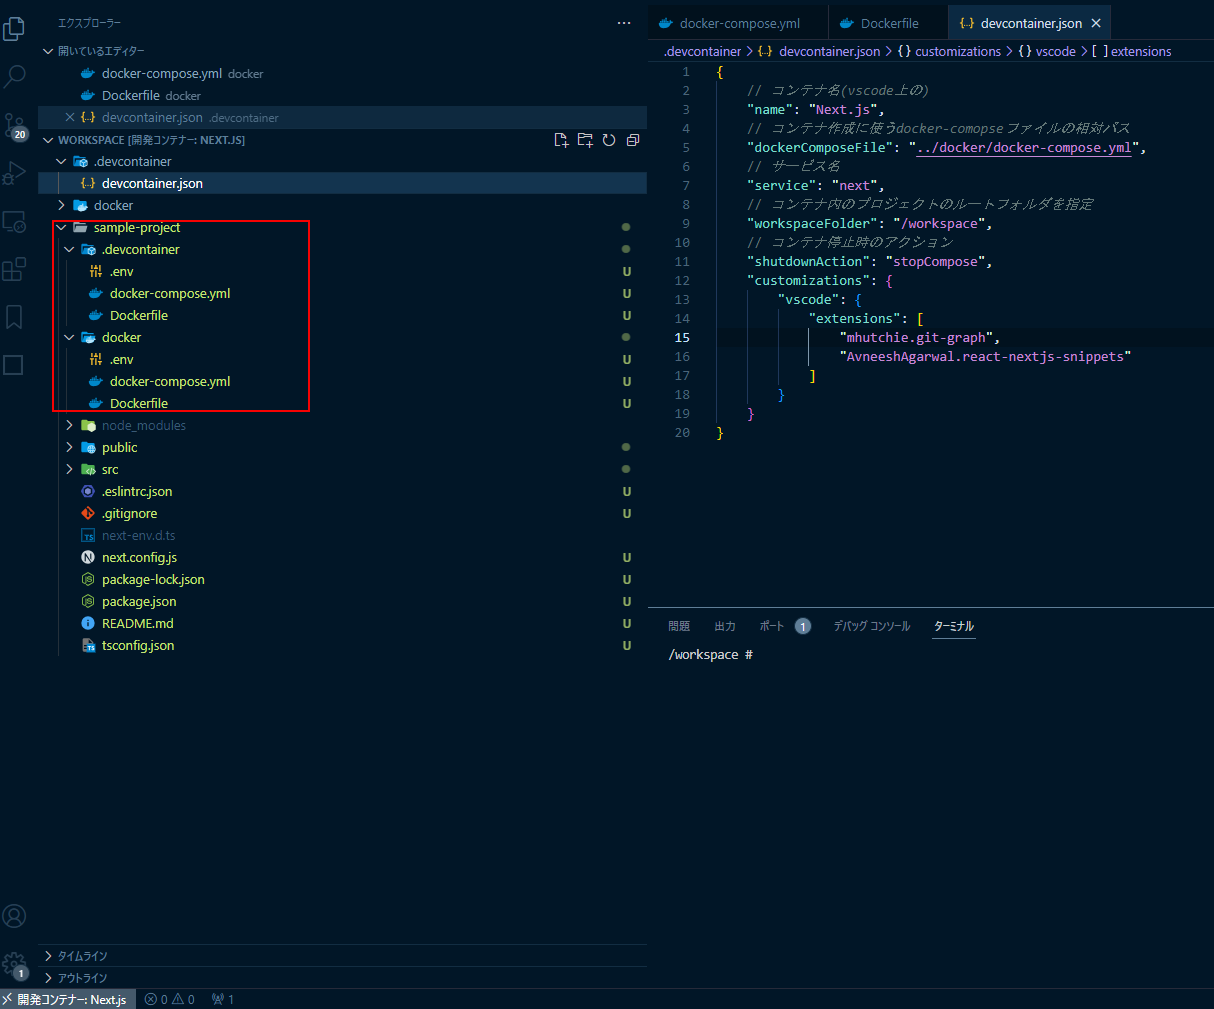
Task: Click the New File icon in workspace header
Action: pos(561,140)
